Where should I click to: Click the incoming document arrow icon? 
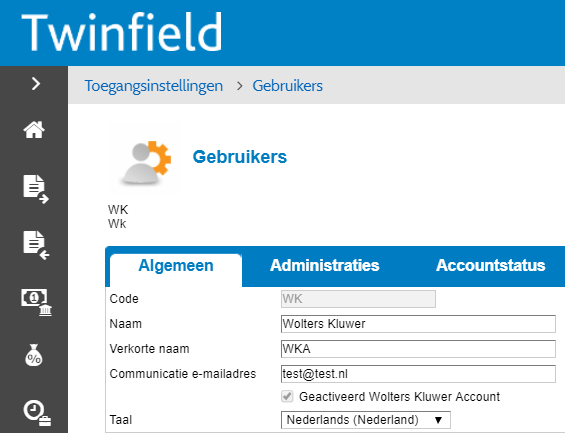click(36, 245)
